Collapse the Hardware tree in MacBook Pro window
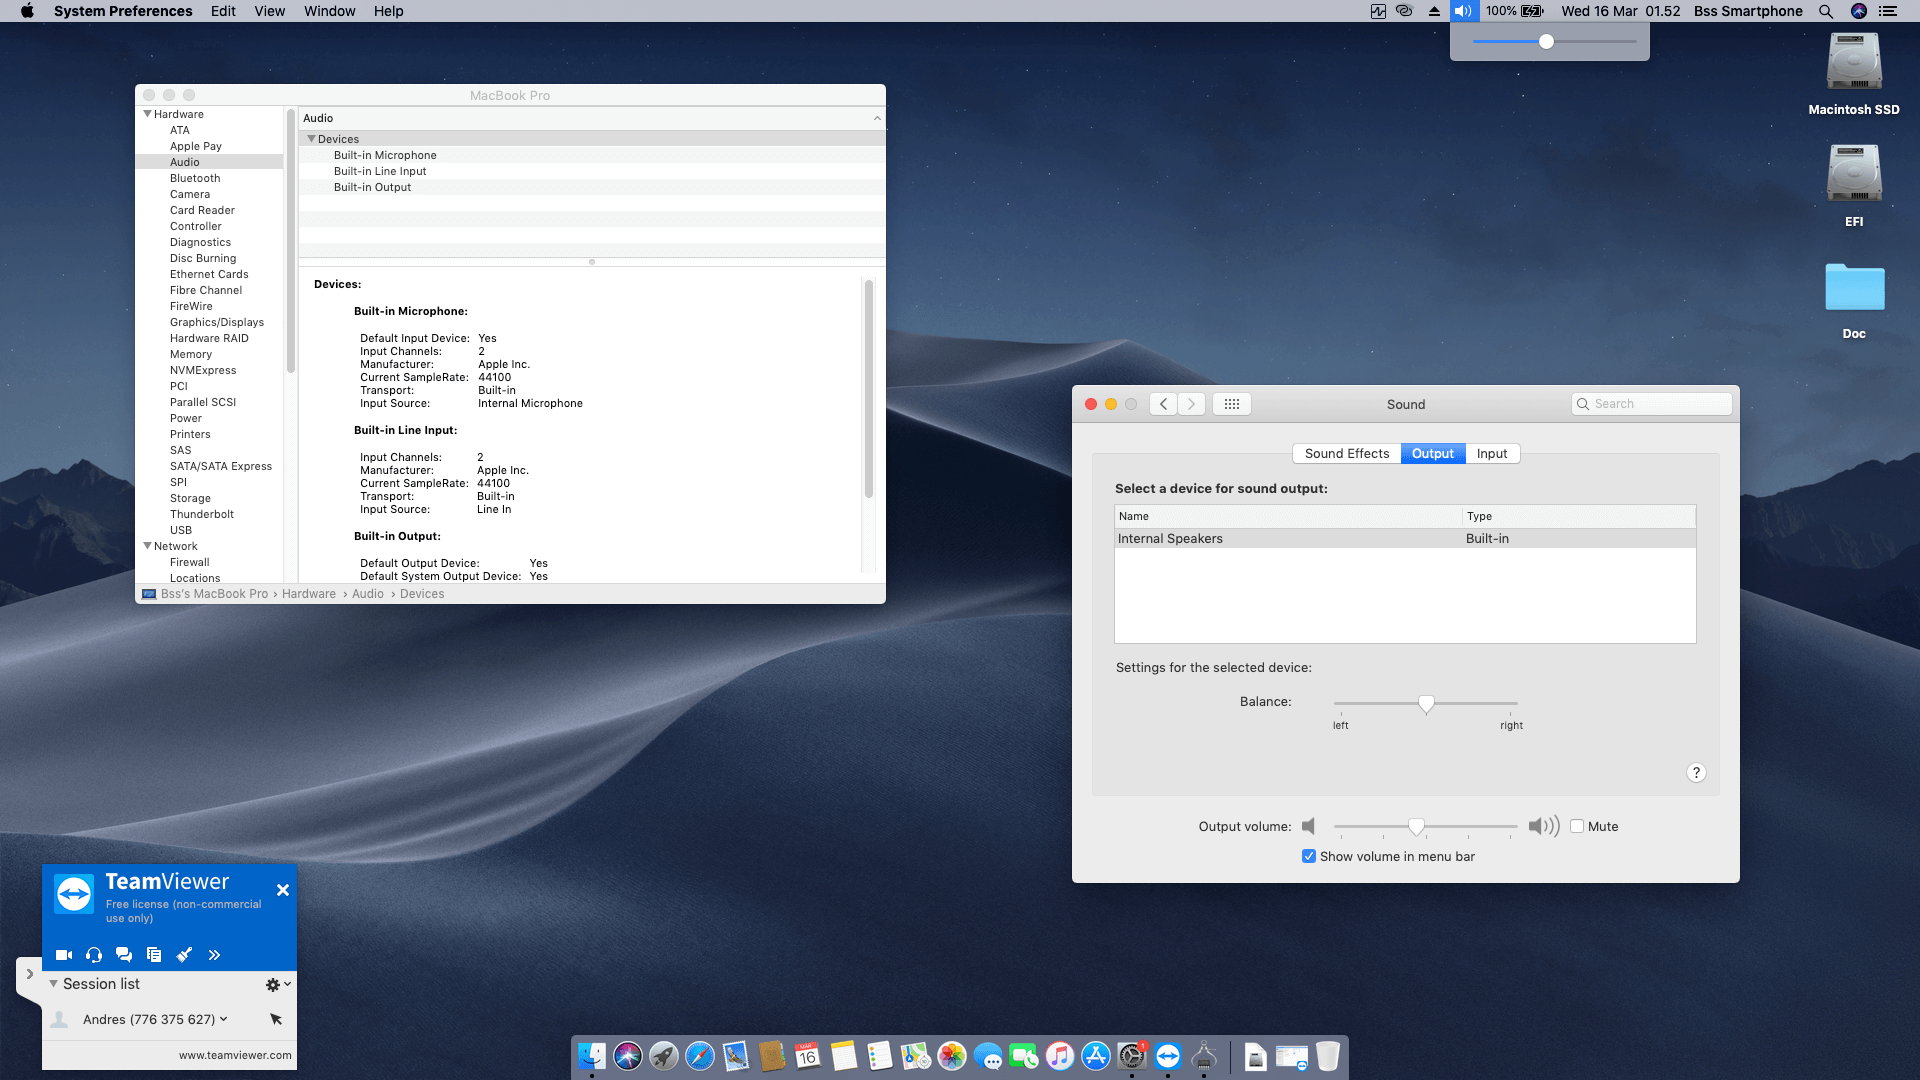The height and width of the screenshot is (1080, 1920). [147, 114]
